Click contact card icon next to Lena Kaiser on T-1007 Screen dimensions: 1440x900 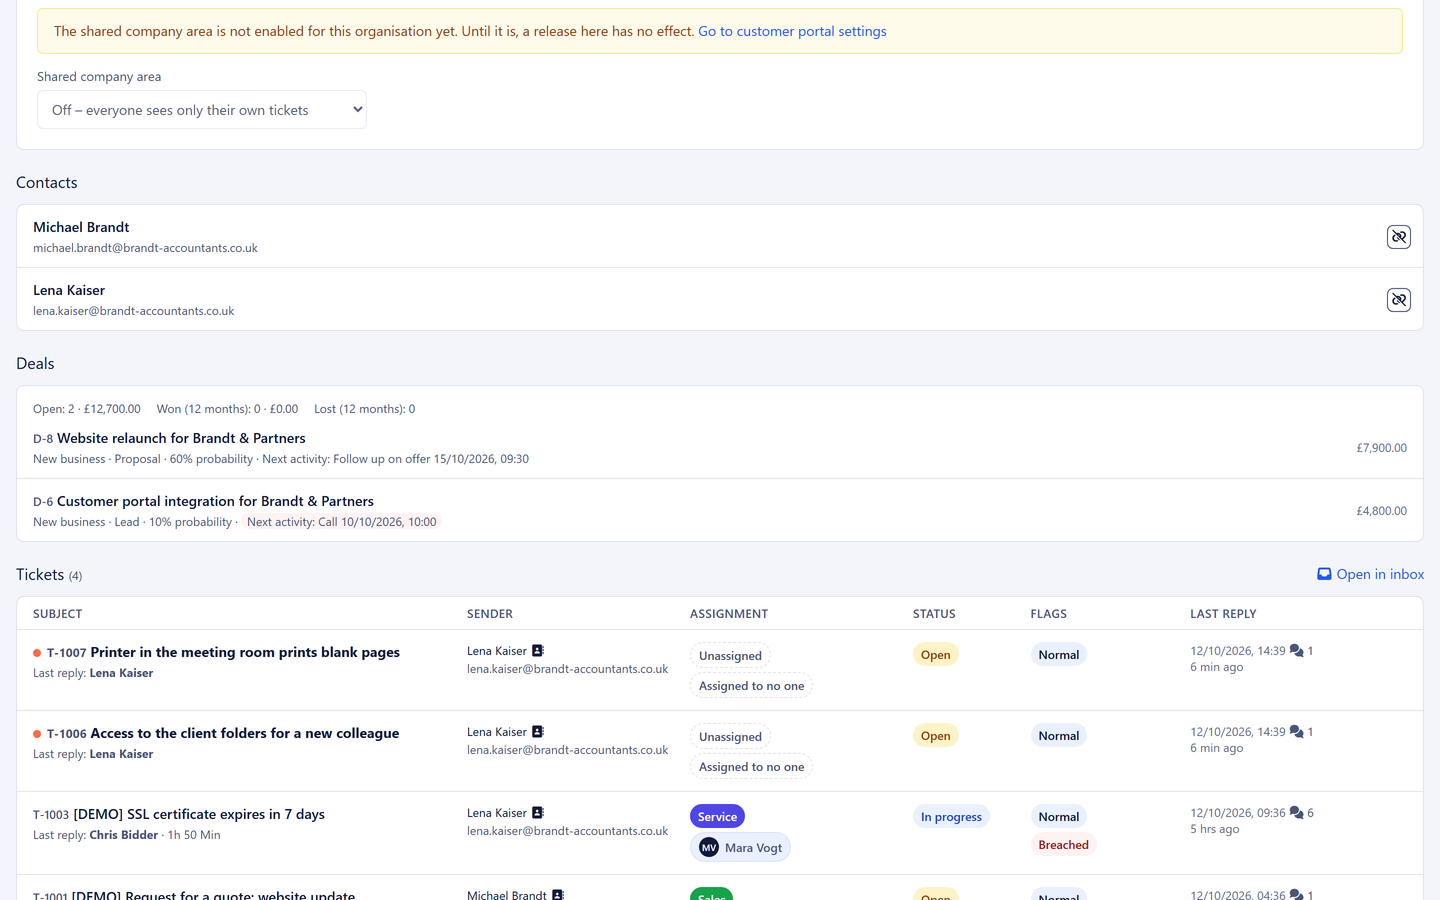537,650
